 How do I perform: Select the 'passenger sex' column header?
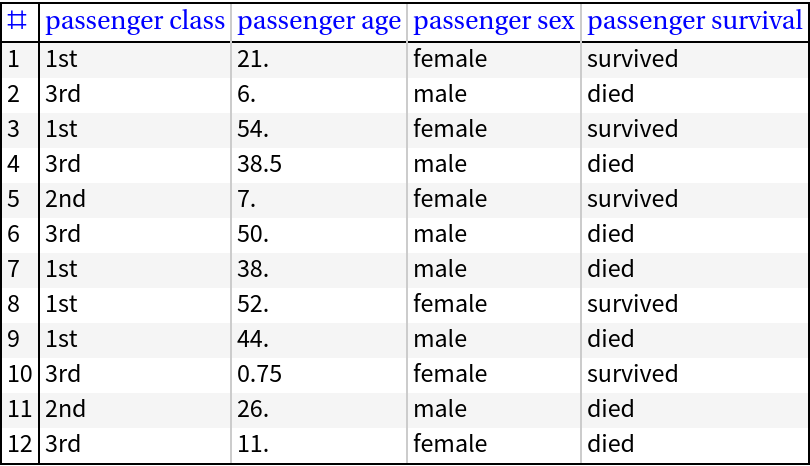click(x=494, y=21)
